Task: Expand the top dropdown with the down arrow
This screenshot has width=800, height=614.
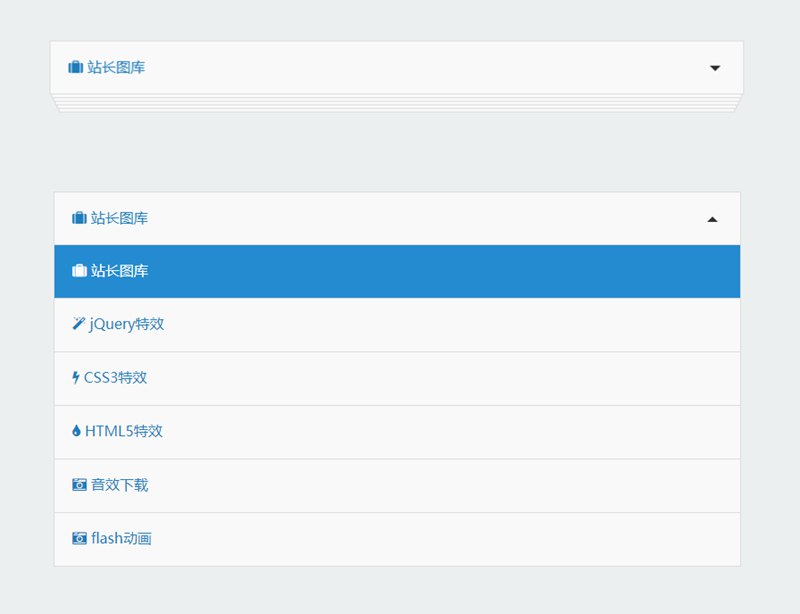Action: 715,68
